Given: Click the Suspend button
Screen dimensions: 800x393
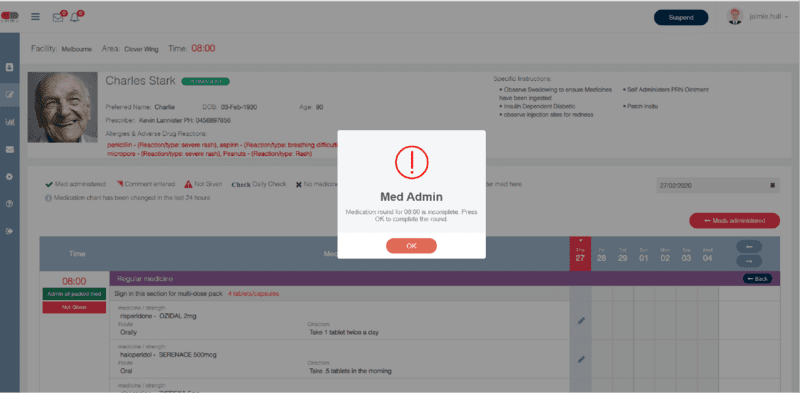Looking at the screenshot, I should (681, 17).
